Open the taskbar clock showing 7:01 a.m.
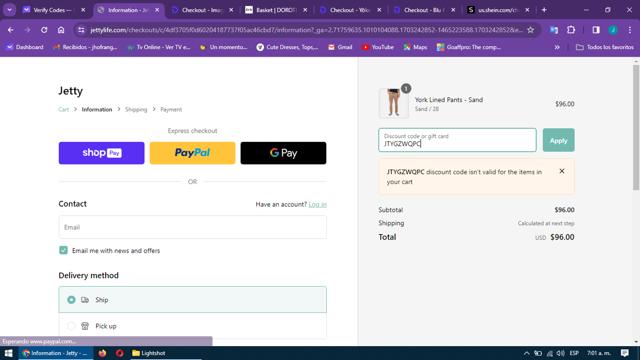The image size is (640, 360). tap(599, 353)
